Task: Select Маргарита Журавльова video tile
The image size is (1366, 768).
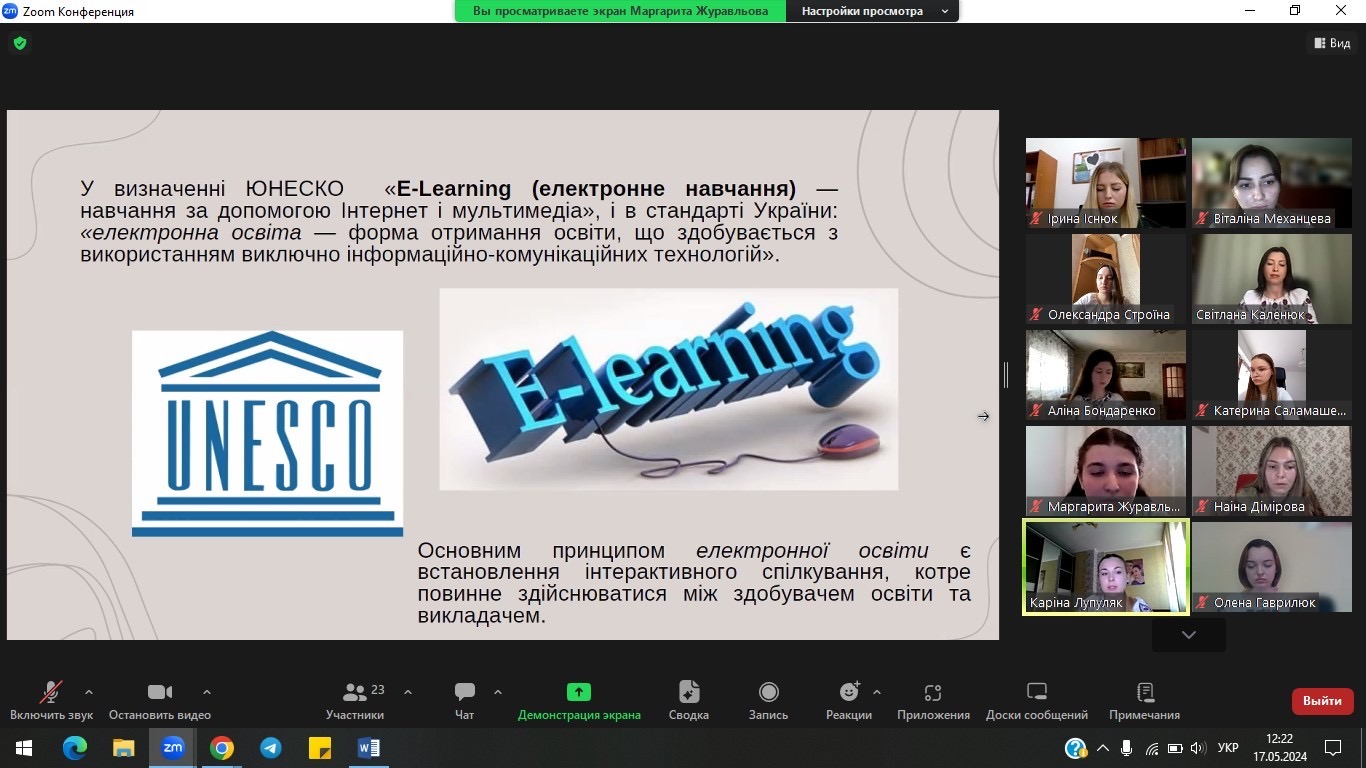Action: pos(1106,471)
